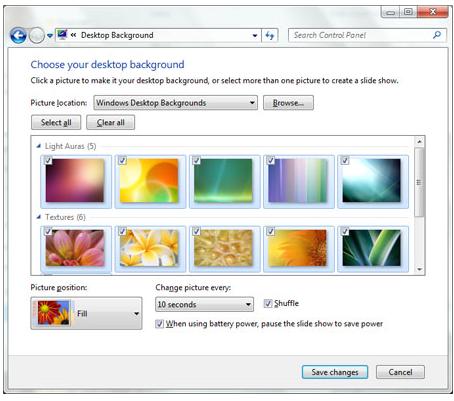Screen dimensions: 454x401
Task: Close the Desktop Background window
Action: pos(432,12)
